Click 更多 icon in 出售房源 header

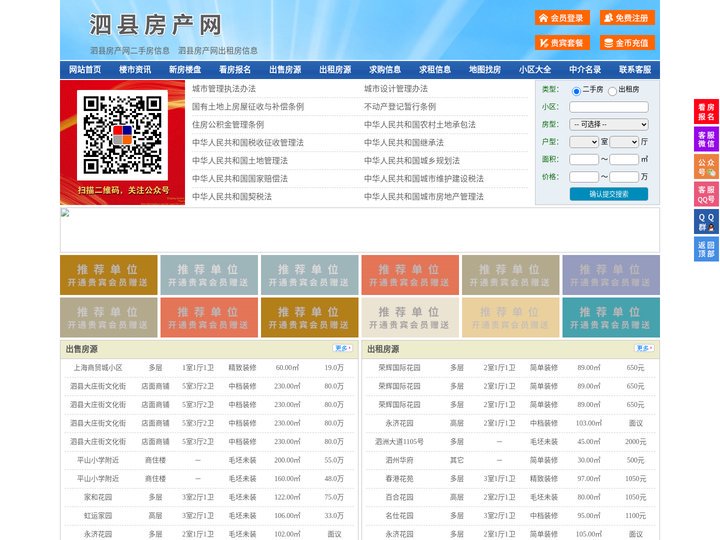click(343, 348)
